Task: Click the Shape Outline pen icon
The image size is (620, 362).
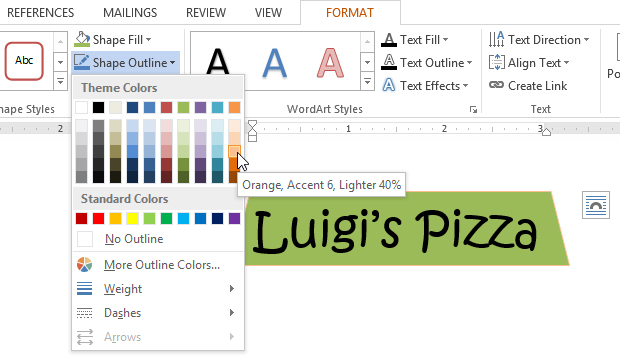Action: pos(82,62)
